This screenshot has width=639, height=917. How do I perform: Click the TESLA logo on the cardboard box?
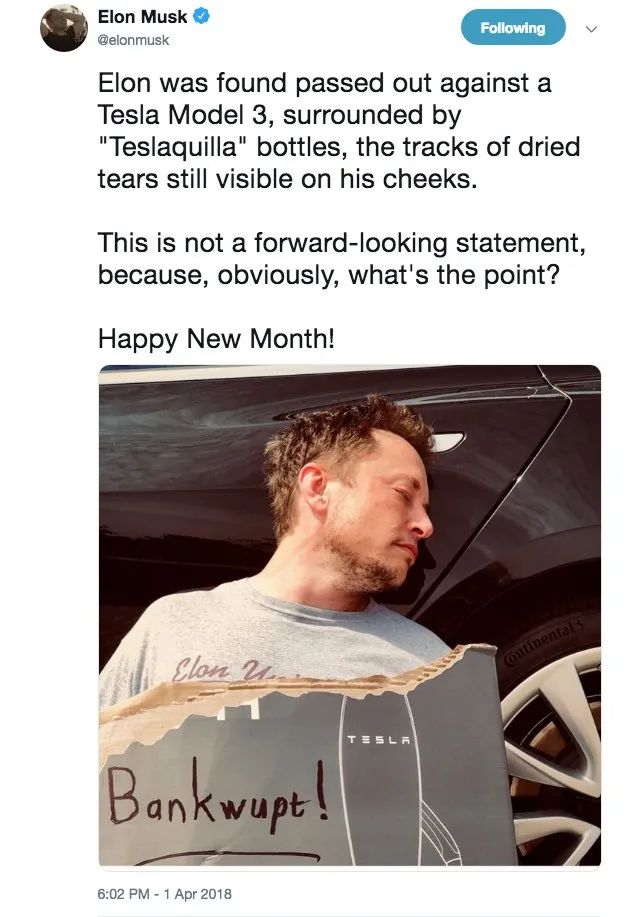click(379, 739)
